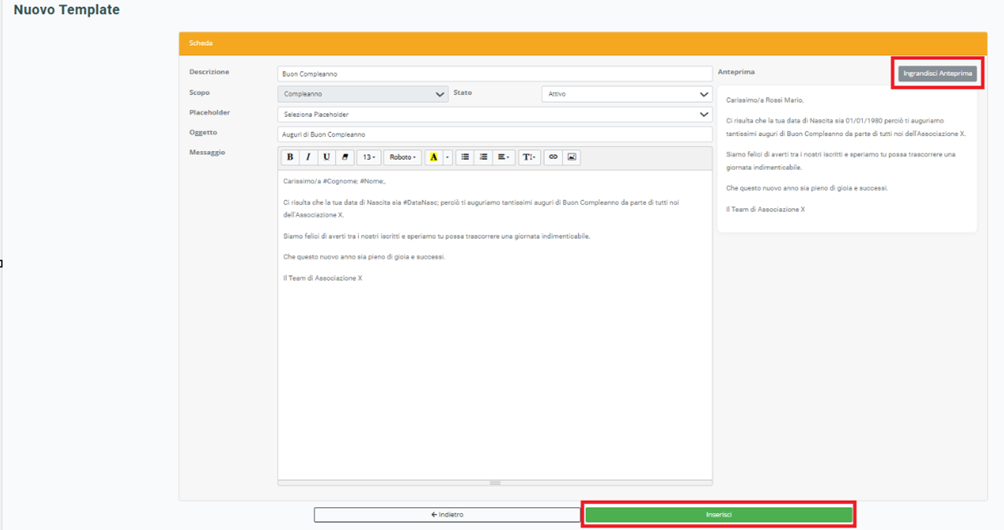
Task: Open the line height options
Action: point(529,157)
